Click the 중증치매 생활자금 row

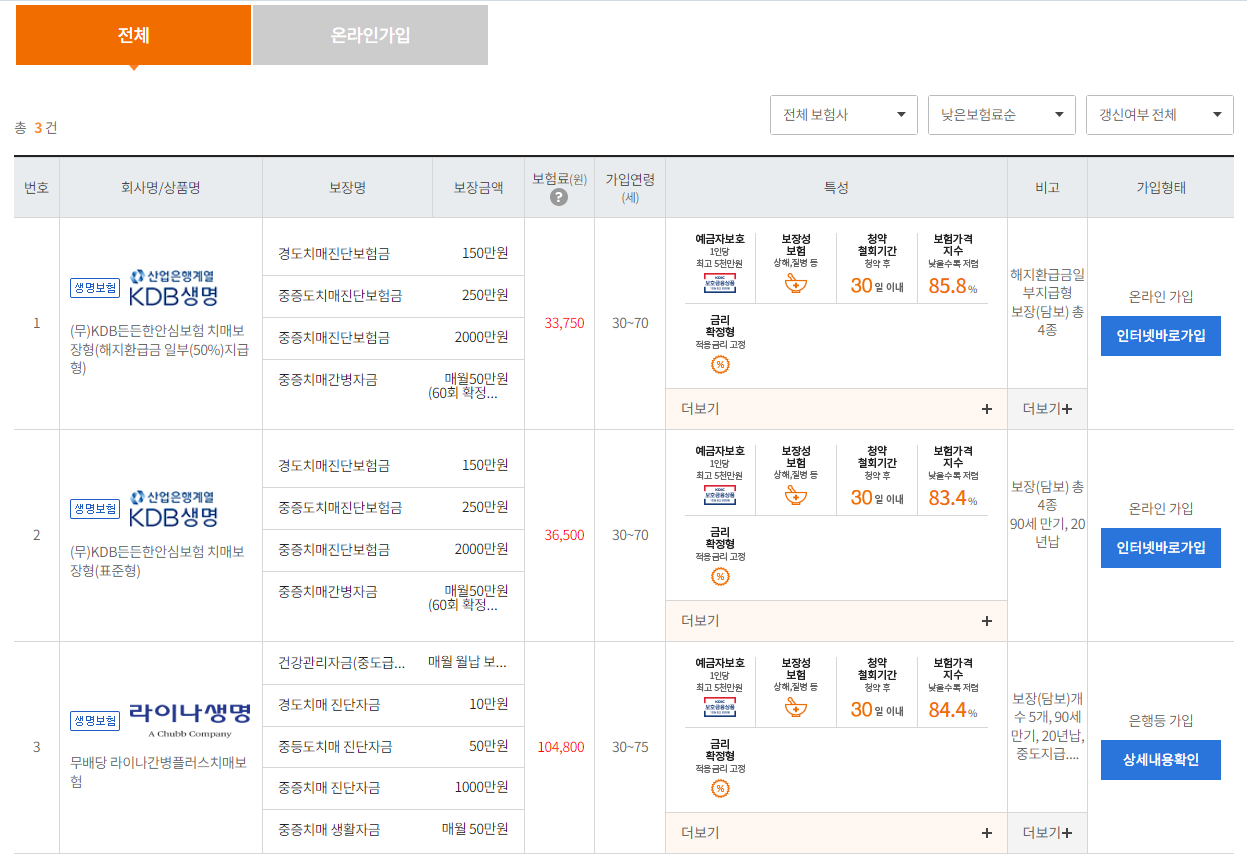coord(393,830)
